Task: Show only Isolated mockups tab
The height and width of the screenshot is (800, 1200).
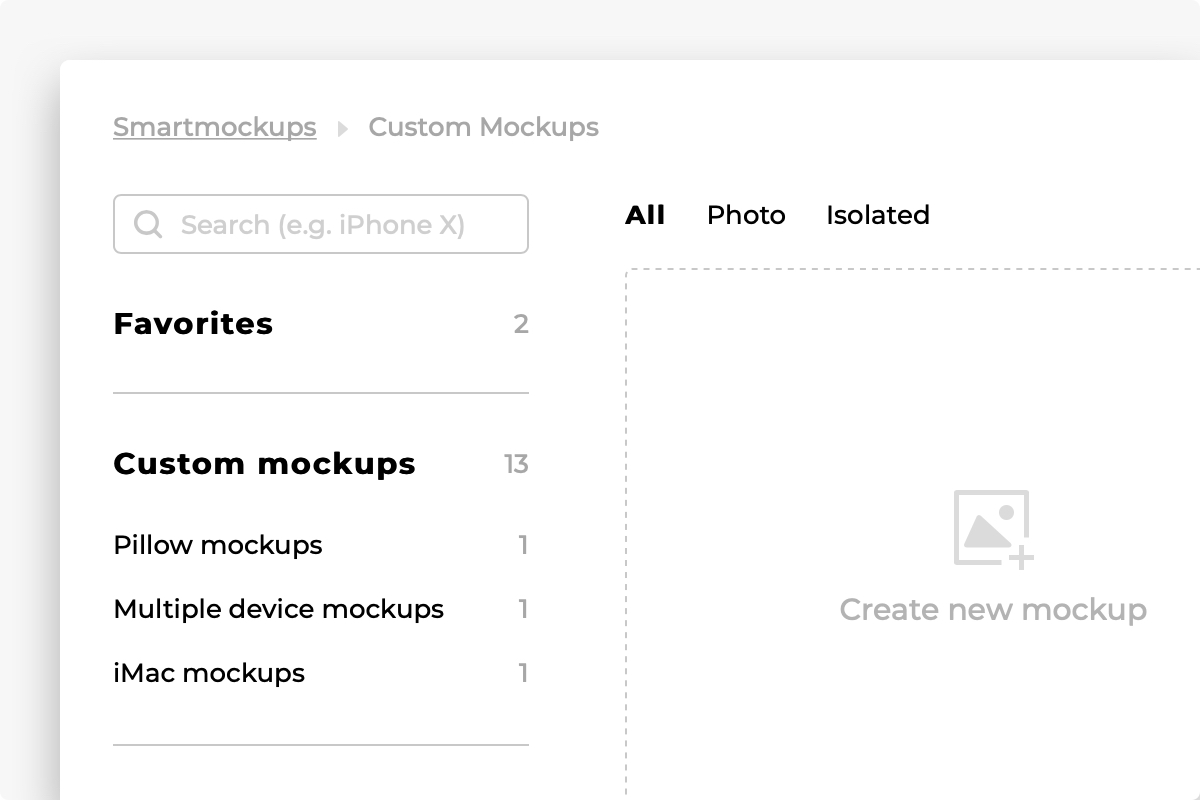Action: point(877,215)
